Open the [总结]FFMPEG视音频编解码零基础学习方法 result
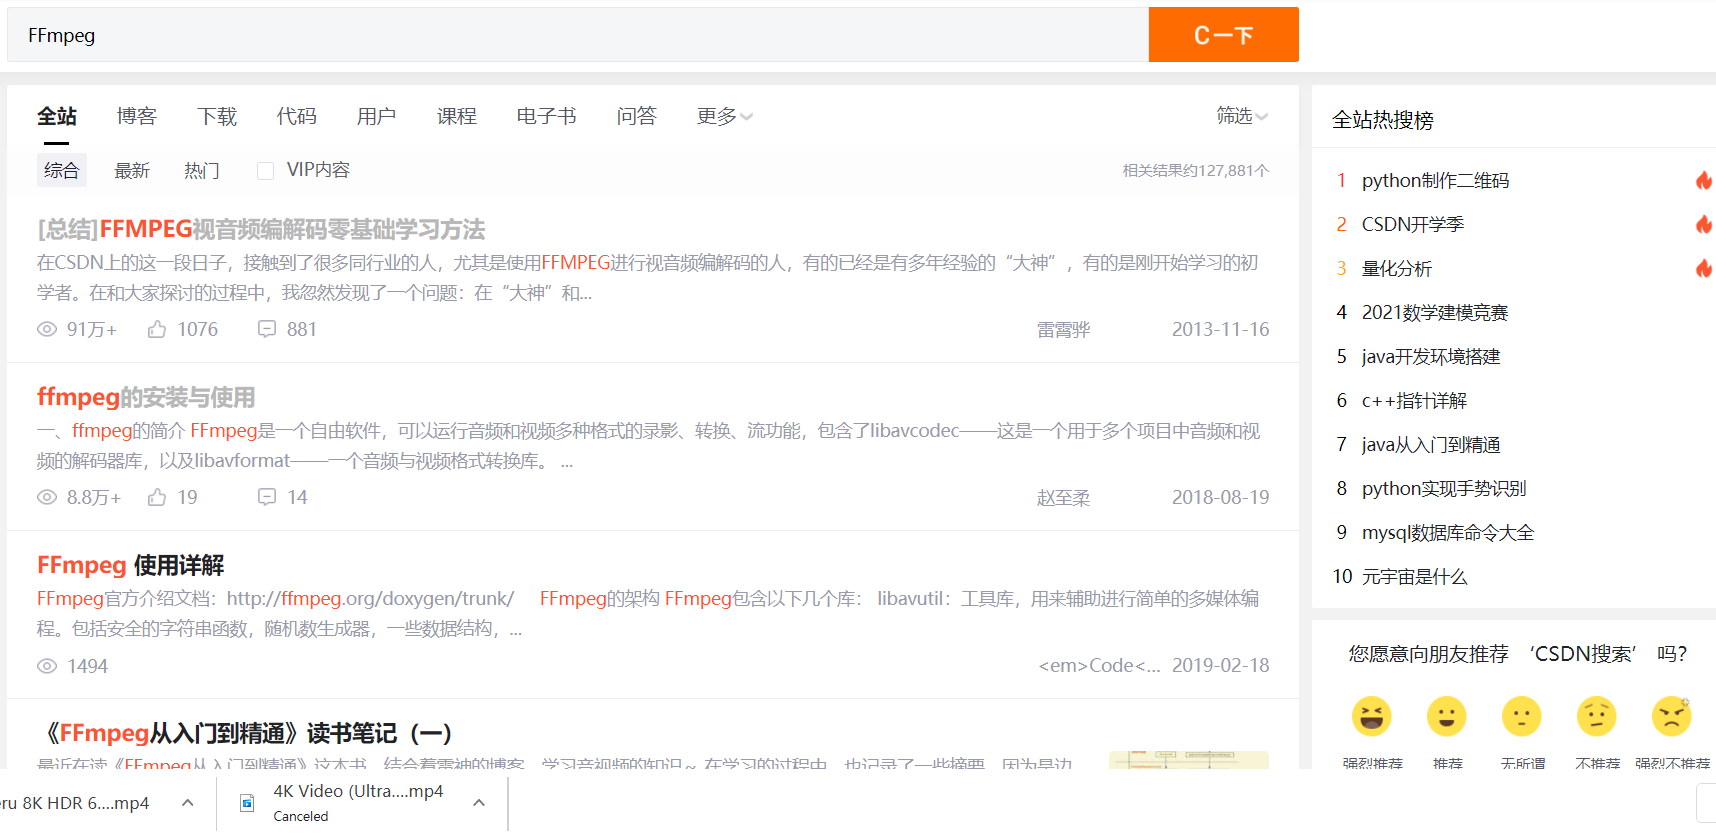The width and height of the screenshot is (1716, 838). 261,229
